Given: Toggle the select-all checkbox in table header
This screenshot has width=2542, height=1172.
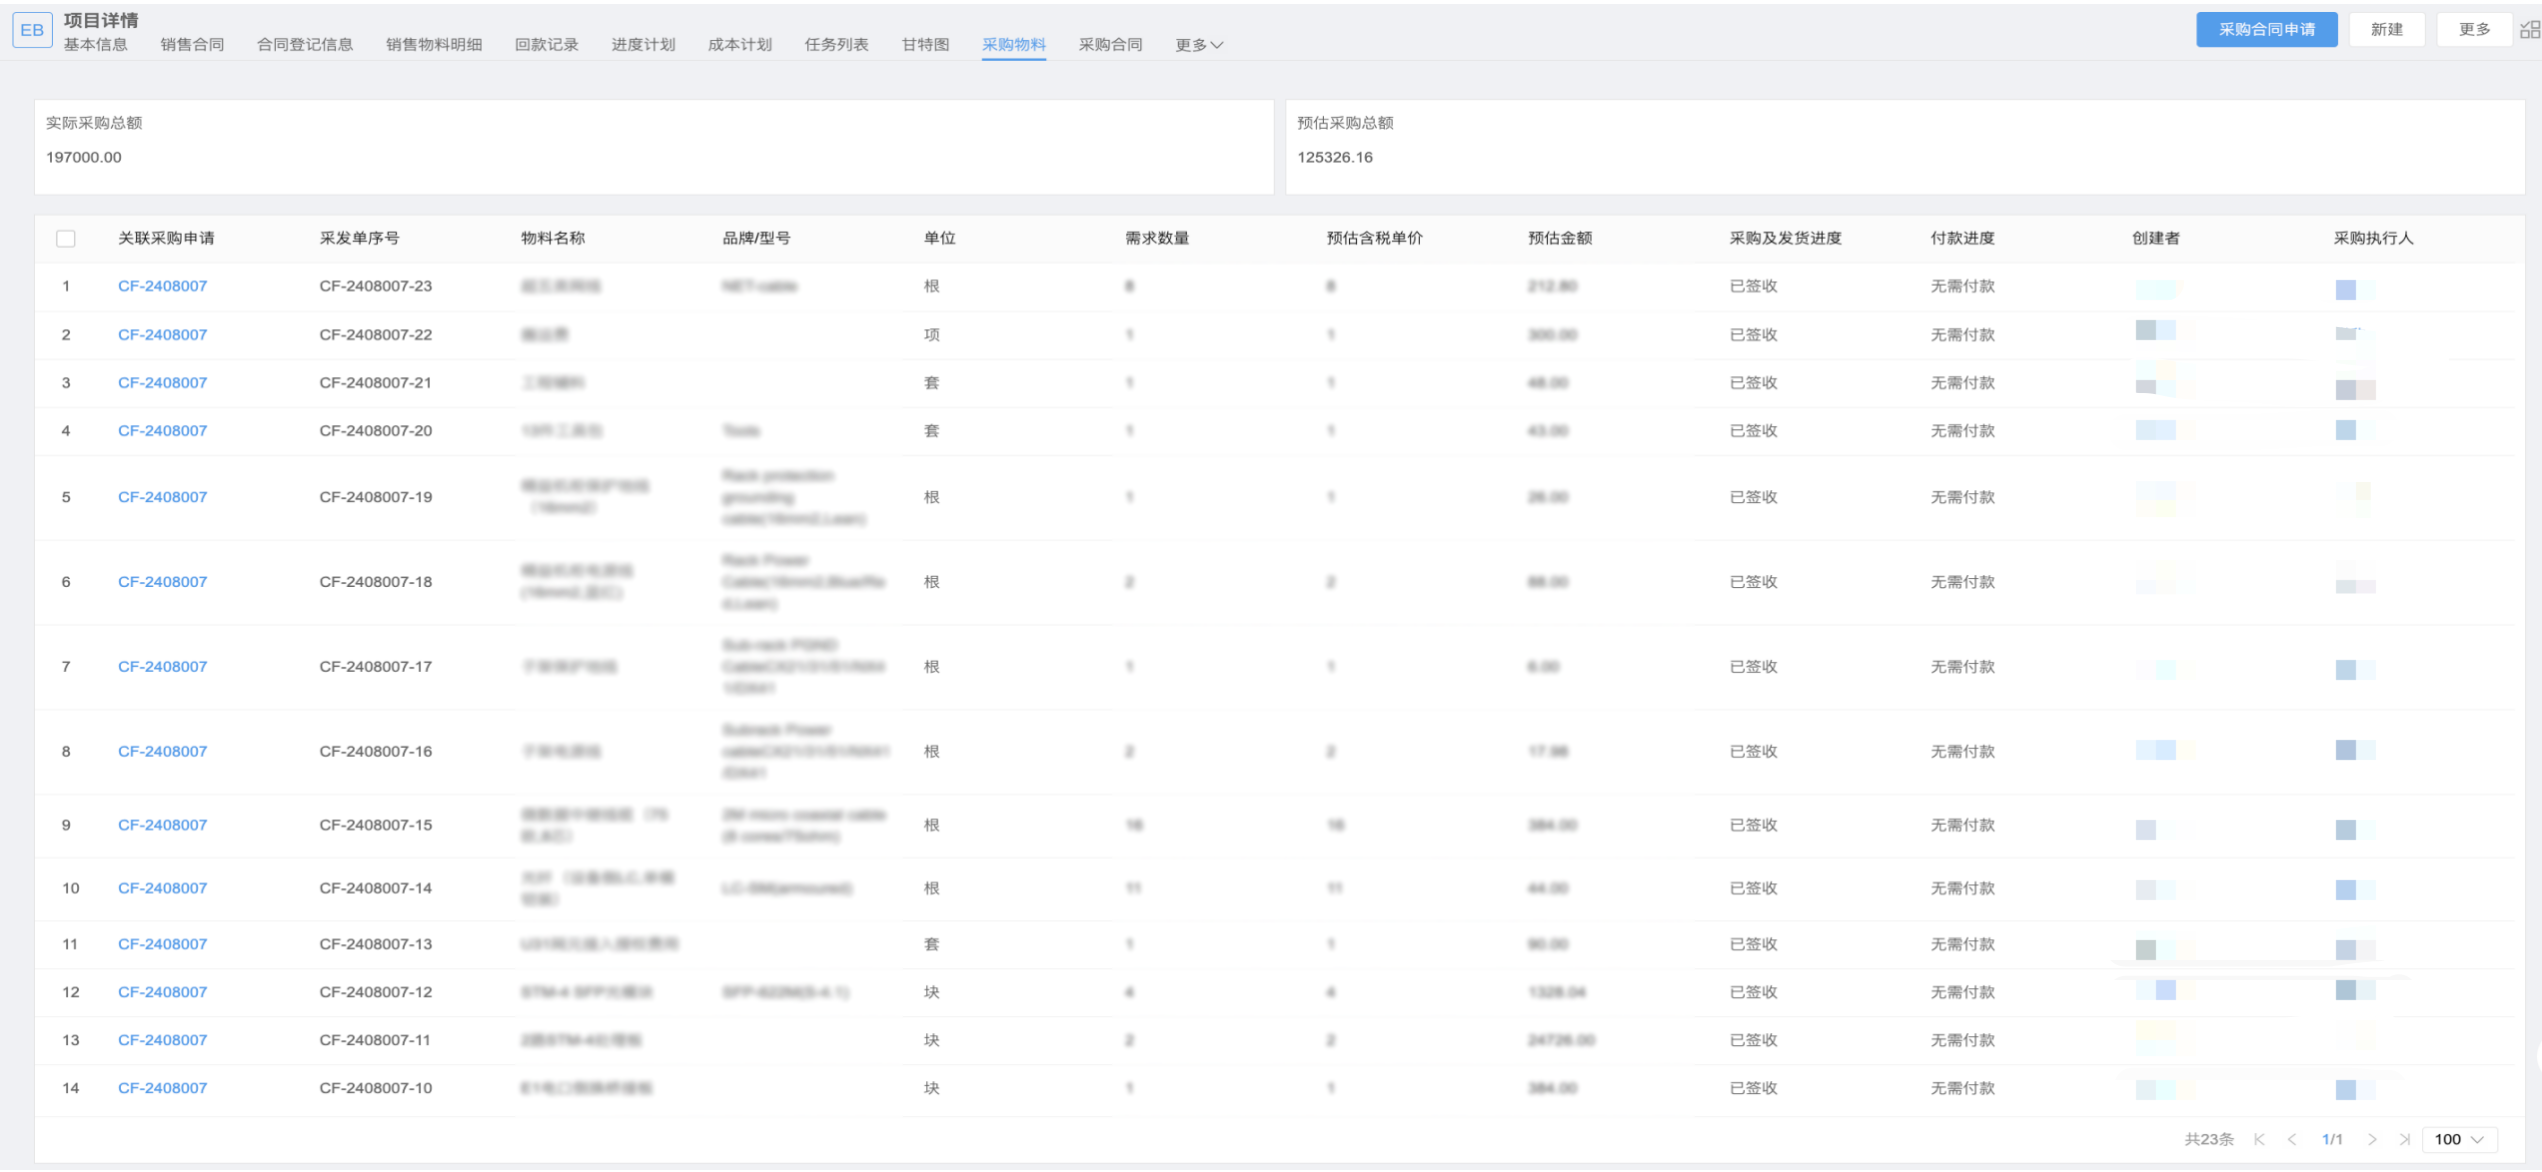Looking at the screenshot, I should click(66, 238).
